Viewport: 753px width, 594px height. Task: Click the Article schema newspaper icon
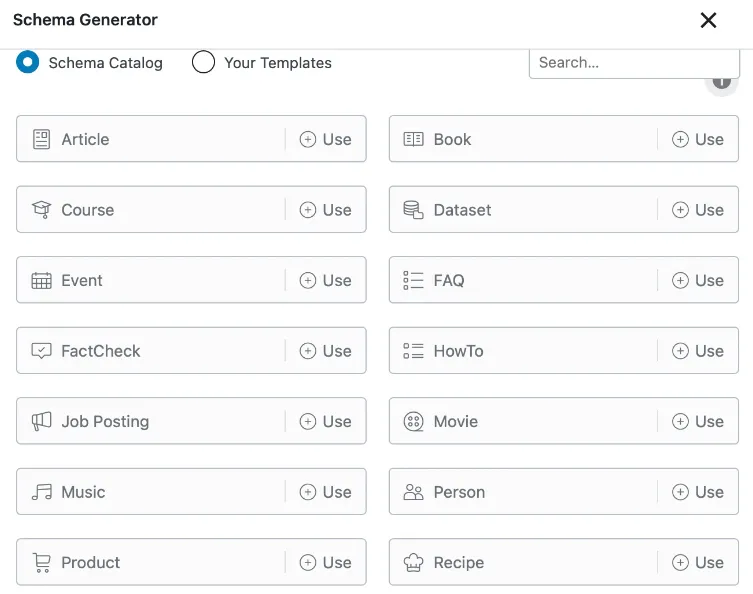pos(41,139)
